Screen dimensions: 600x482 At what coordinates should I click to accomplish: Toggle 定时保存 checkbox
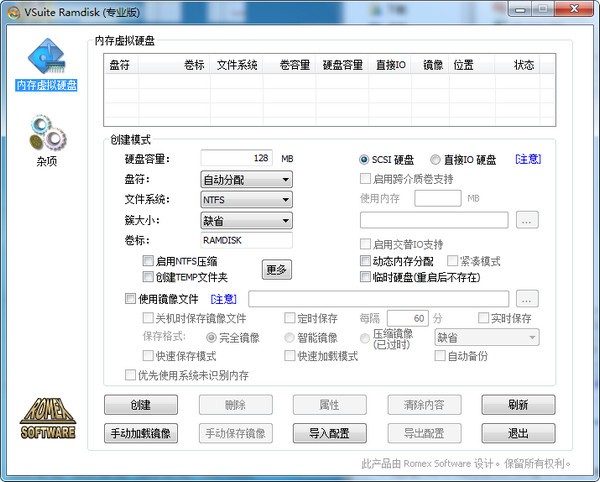pos(290,318)
